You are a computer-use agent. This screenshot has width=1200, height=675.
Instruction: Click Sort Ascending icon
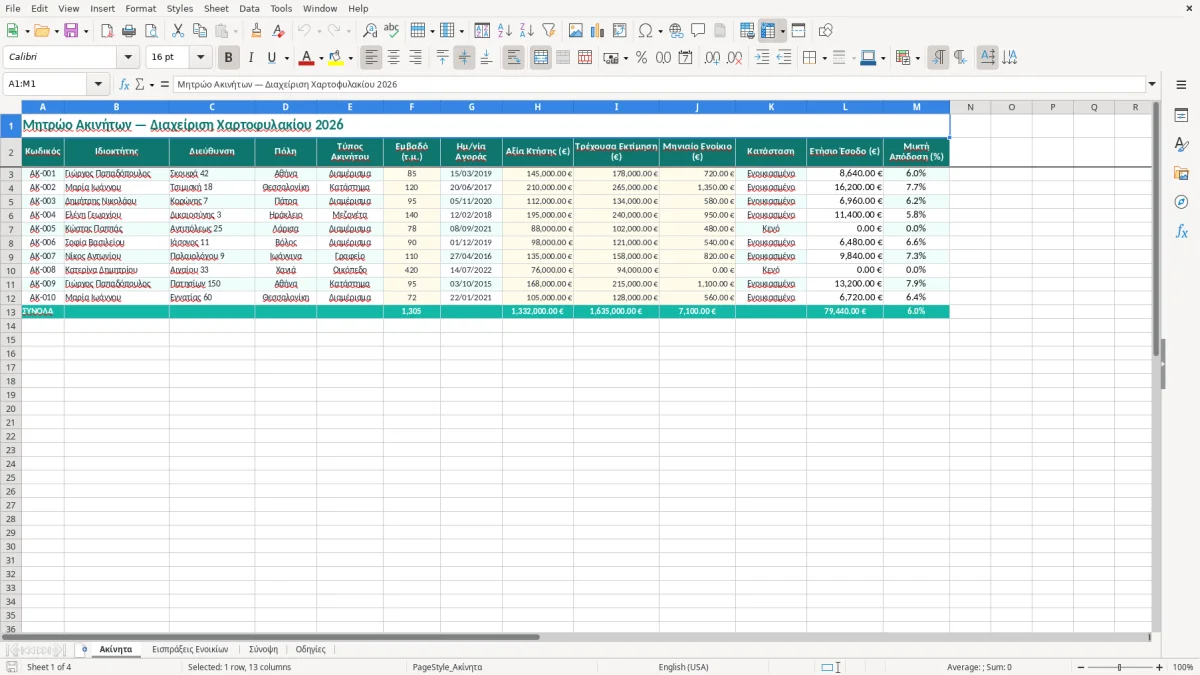505,31
